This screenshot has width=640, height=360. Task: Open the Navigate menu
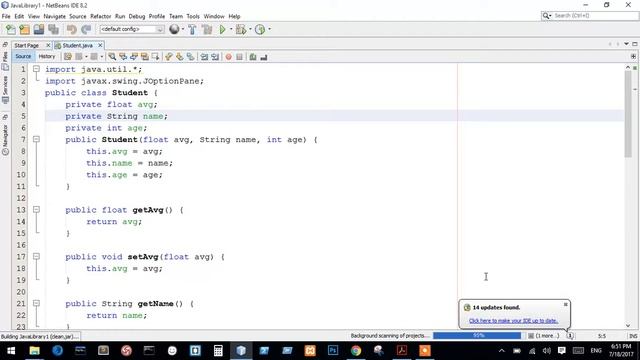55,16
